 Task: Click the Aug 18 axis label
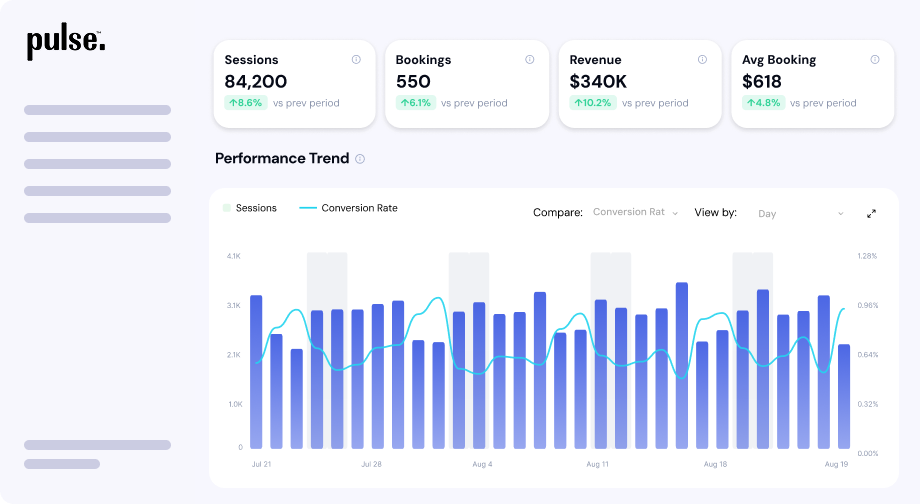click(x=715, y=464)
